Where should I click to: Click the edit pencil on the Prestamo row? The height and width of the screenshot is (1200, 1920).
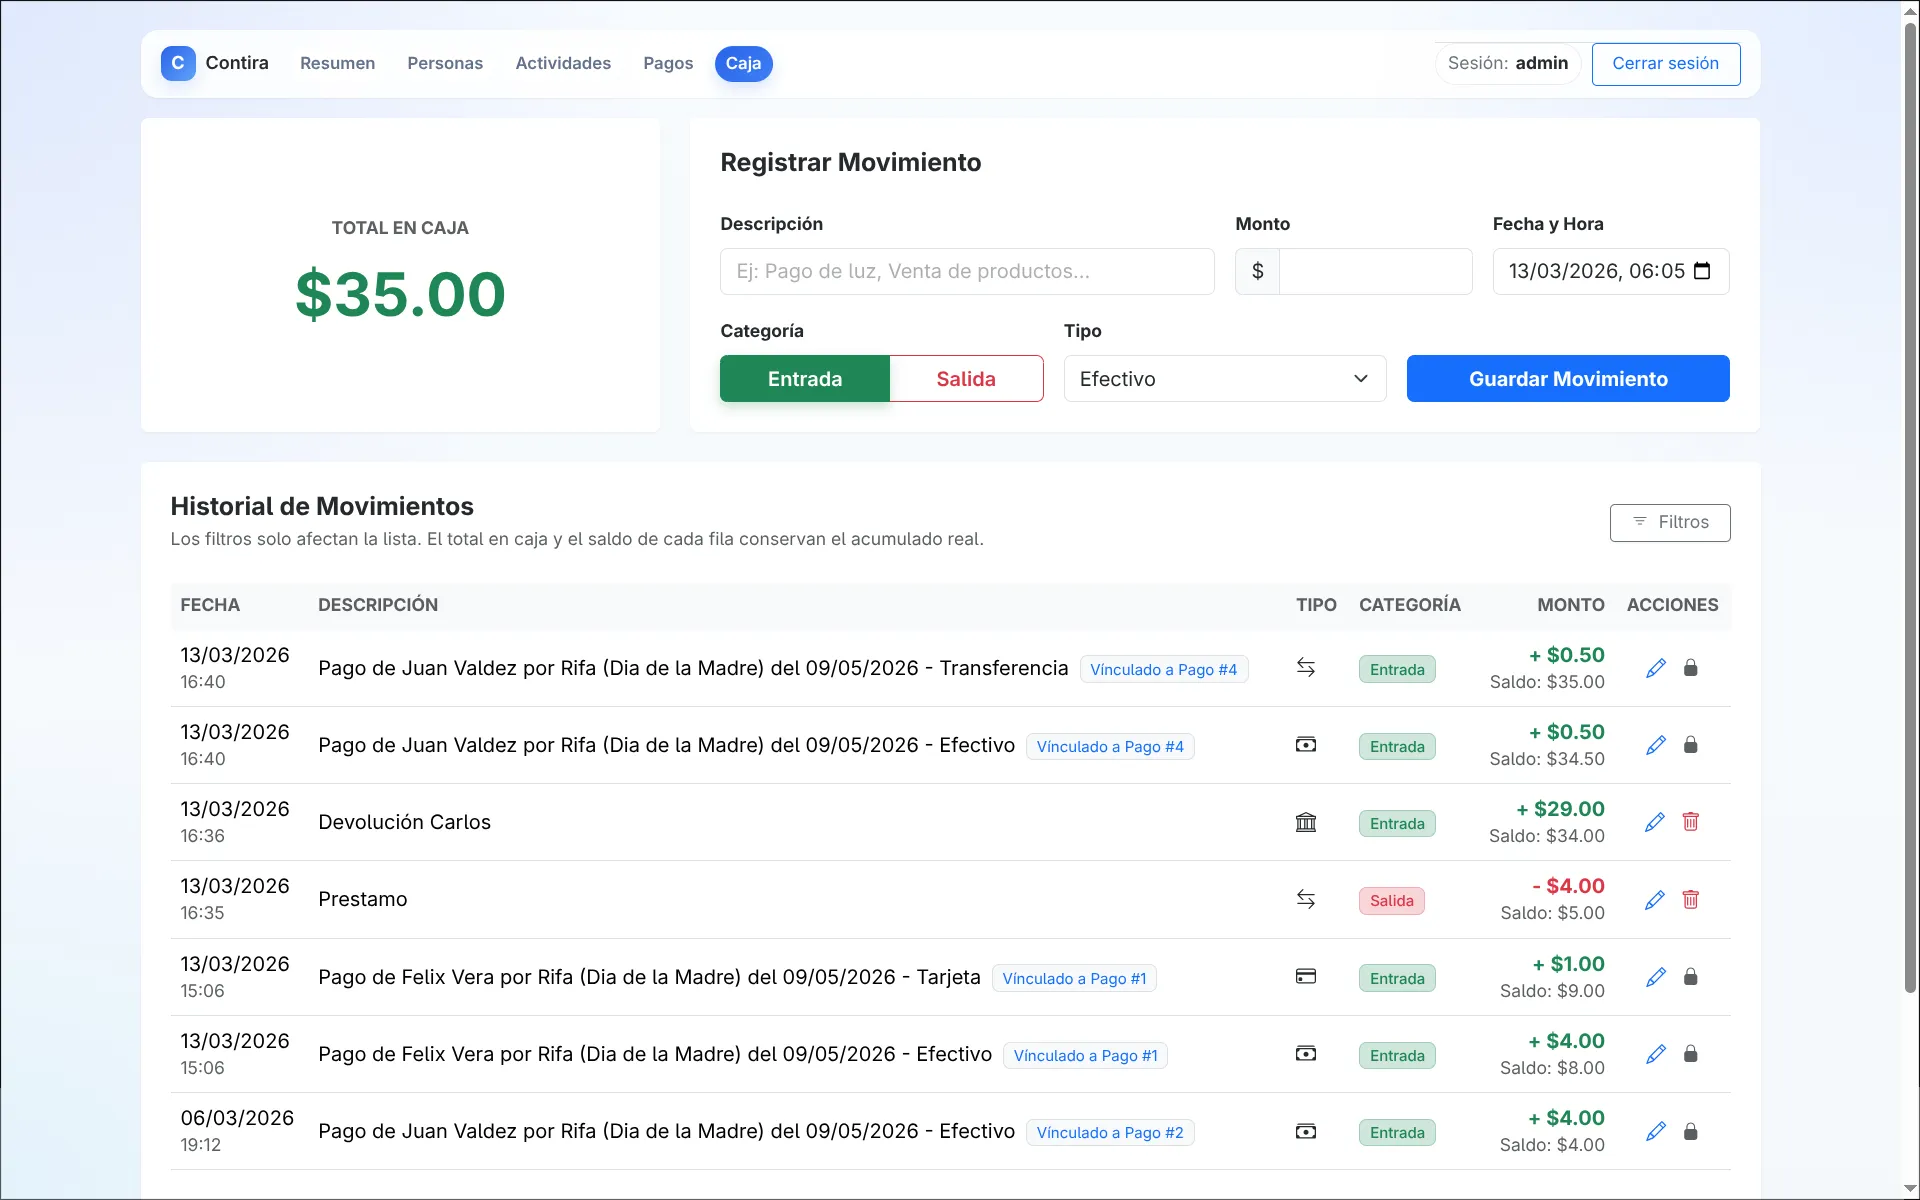pos(1654,899)
